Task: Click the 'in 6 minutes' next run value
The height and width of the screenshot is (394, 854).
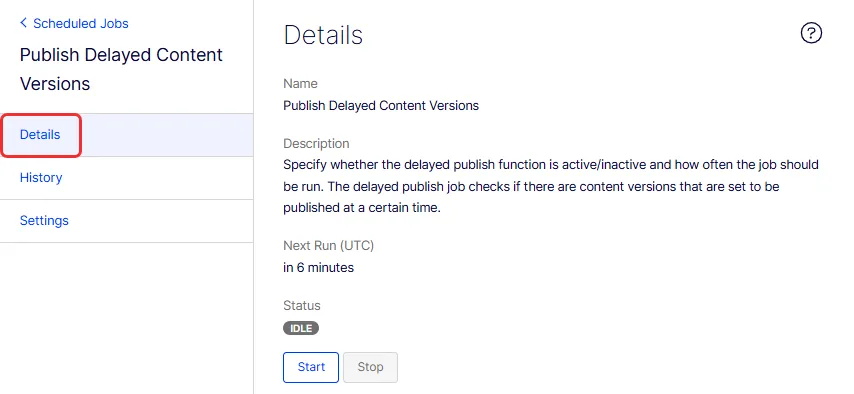Action: (319, 268)
